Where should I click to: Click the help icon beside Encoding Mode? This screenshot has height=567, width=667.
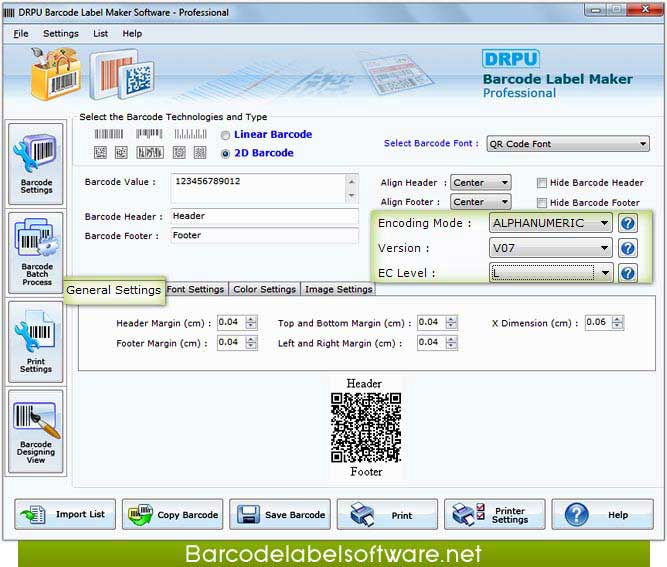(628, 223)
